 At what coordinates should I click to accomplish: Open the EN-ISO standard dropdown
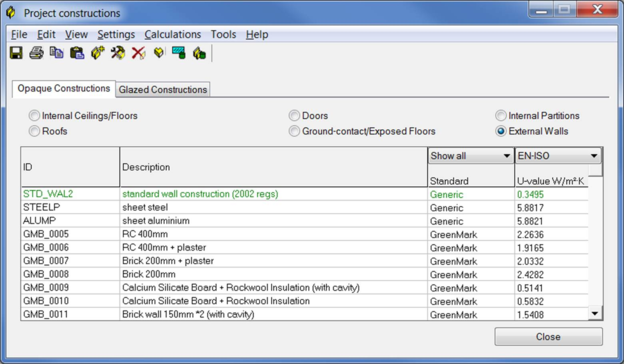click(x=558, y=156)
